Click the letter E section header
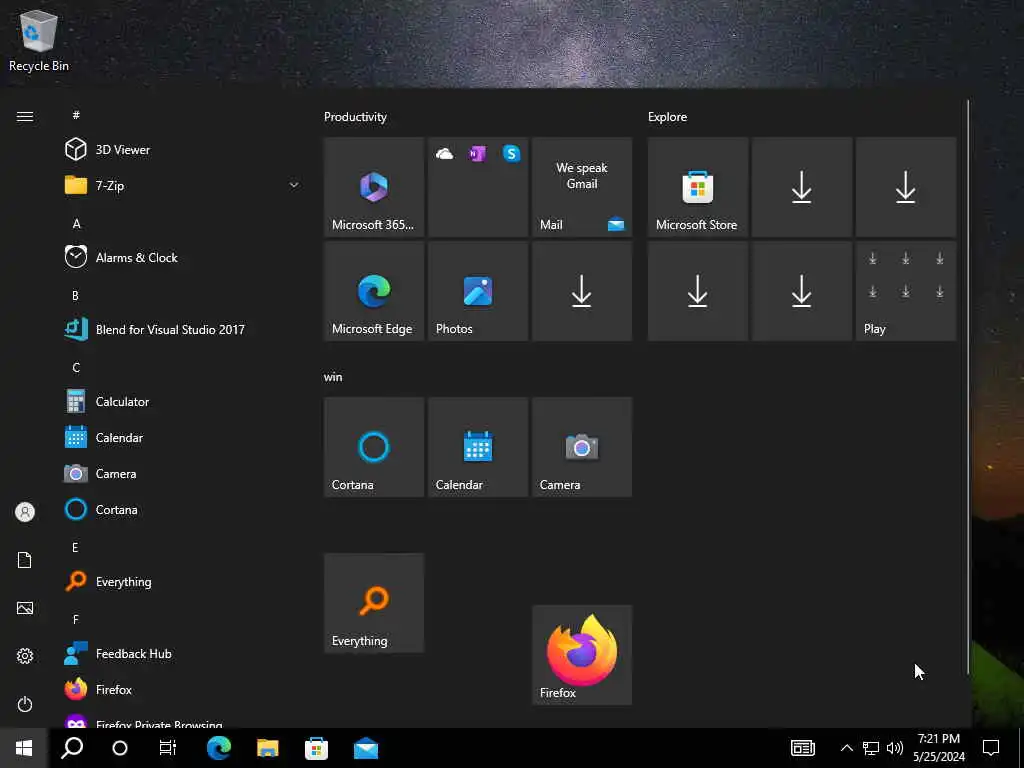The height and width of the screenshot is (768, 1024). point(76,547)
